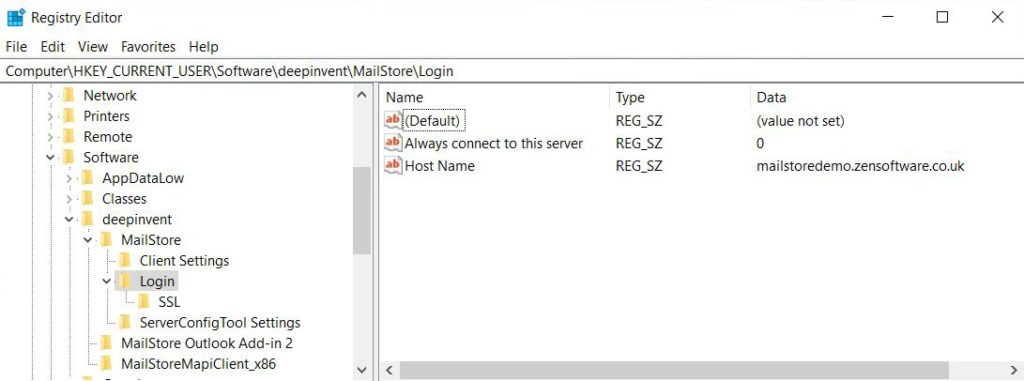Click the deepinvent folder icon
Screen dimensions: 1024x381
coord(88,220)
